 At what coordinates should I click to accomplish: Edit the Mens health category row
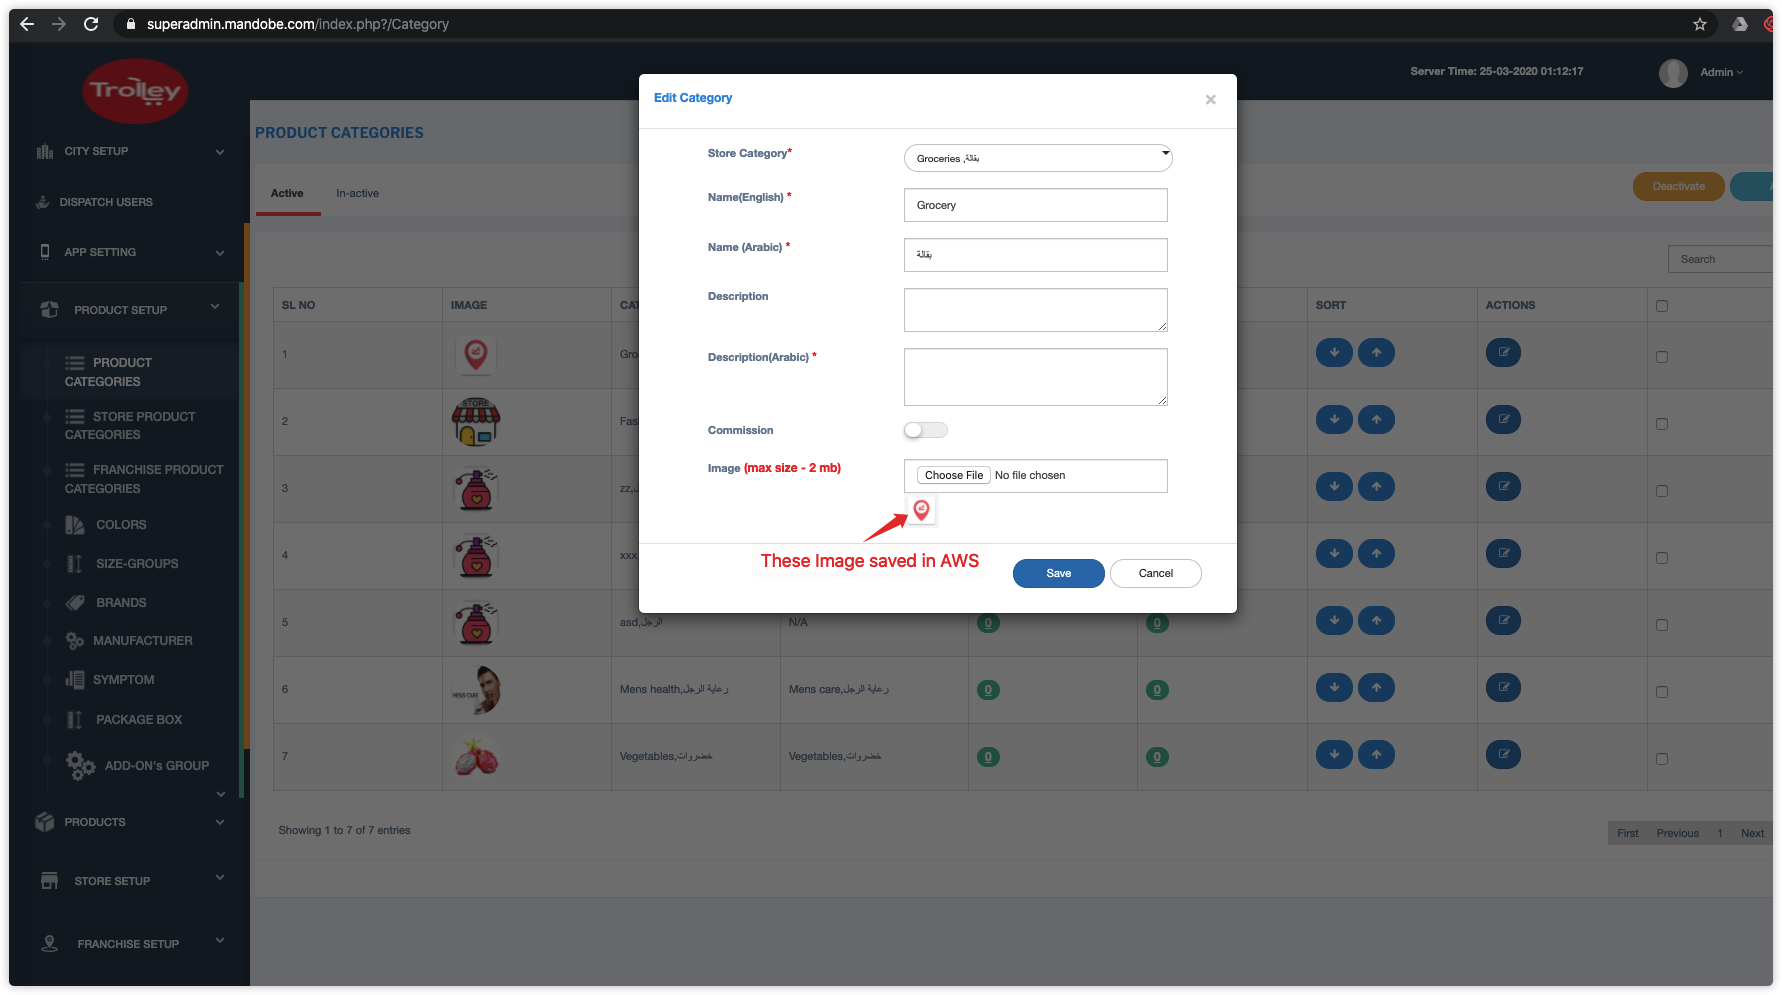coord(1503,688)
